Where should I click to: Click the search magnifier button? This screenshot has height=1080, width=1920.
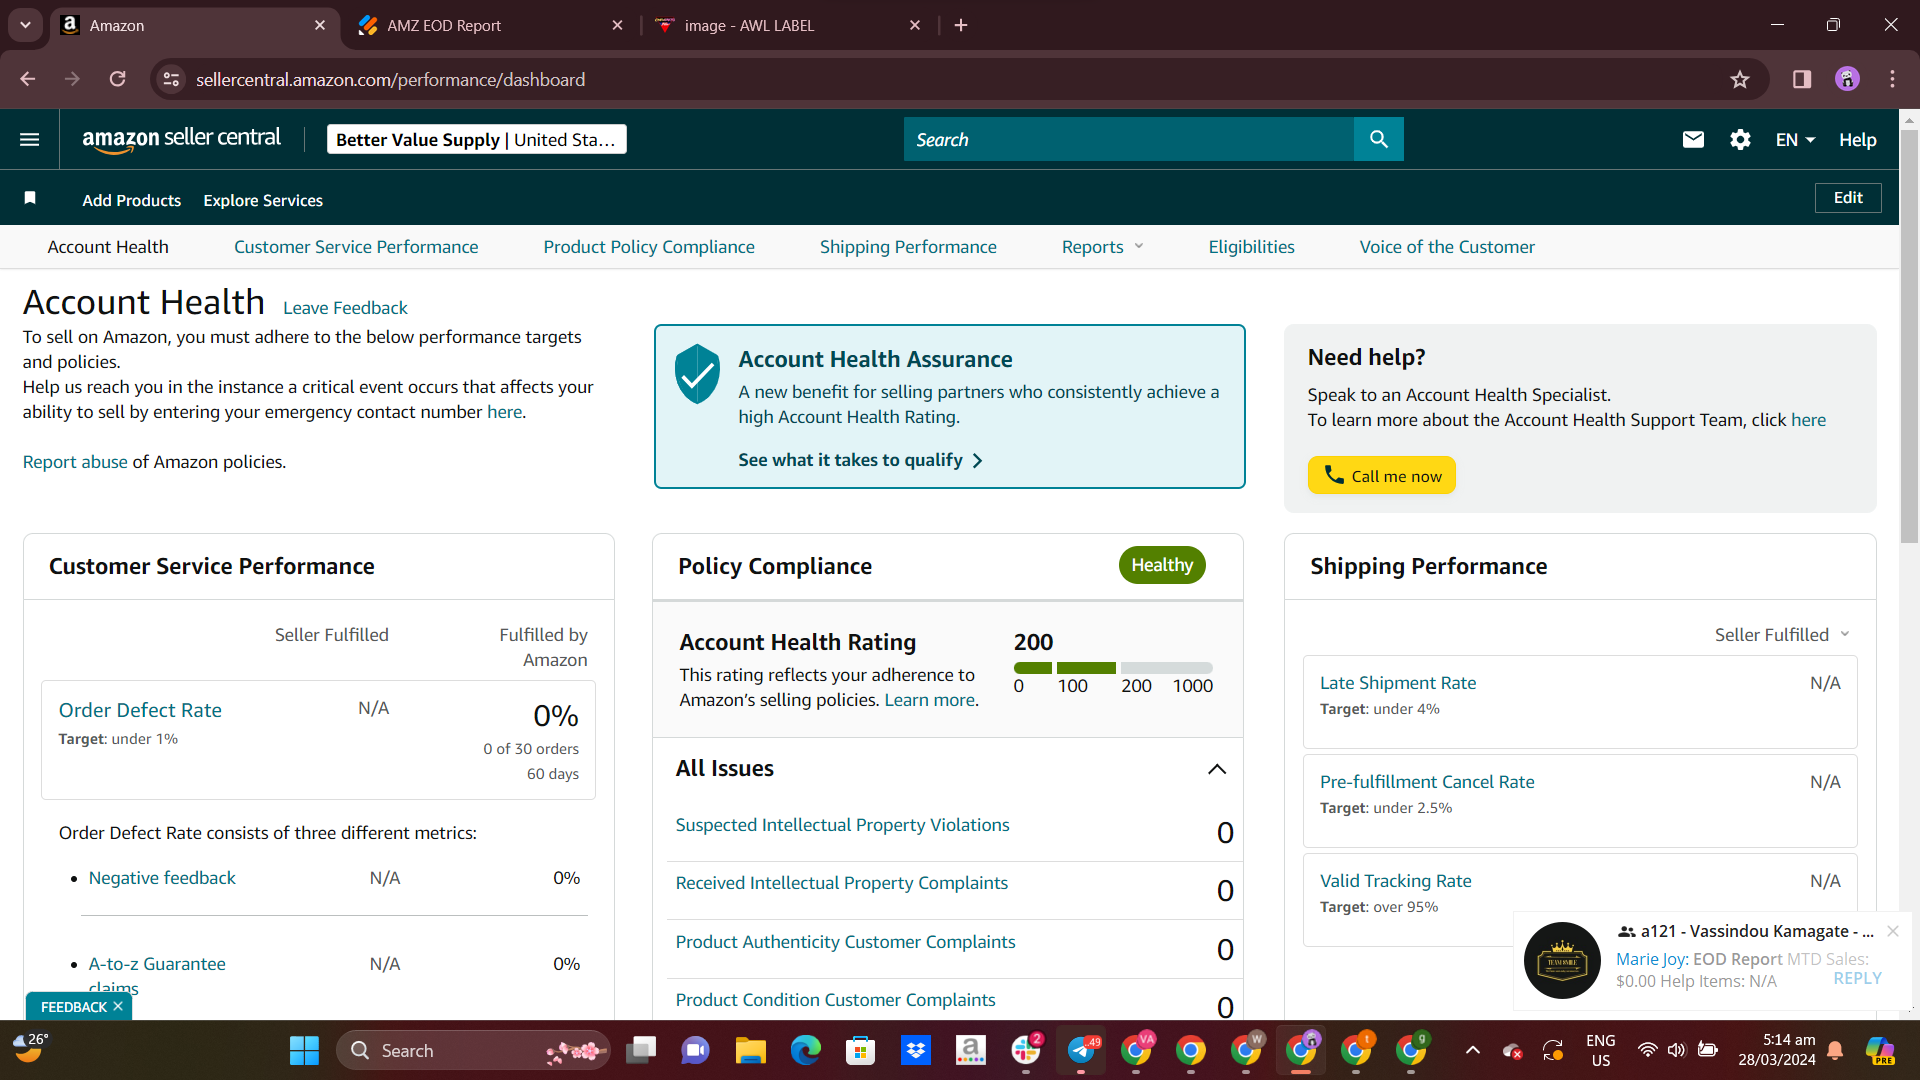(x=1379, y=140)
